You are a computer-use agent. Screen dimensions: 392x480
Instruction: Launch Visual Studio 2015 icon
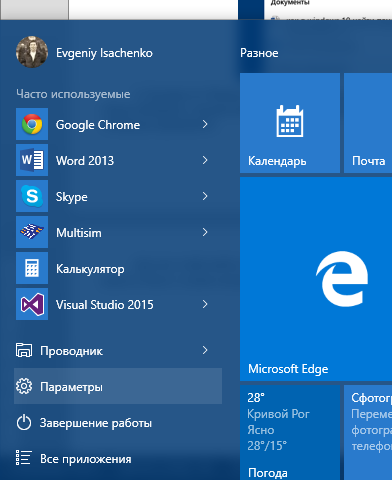(32, 304)
